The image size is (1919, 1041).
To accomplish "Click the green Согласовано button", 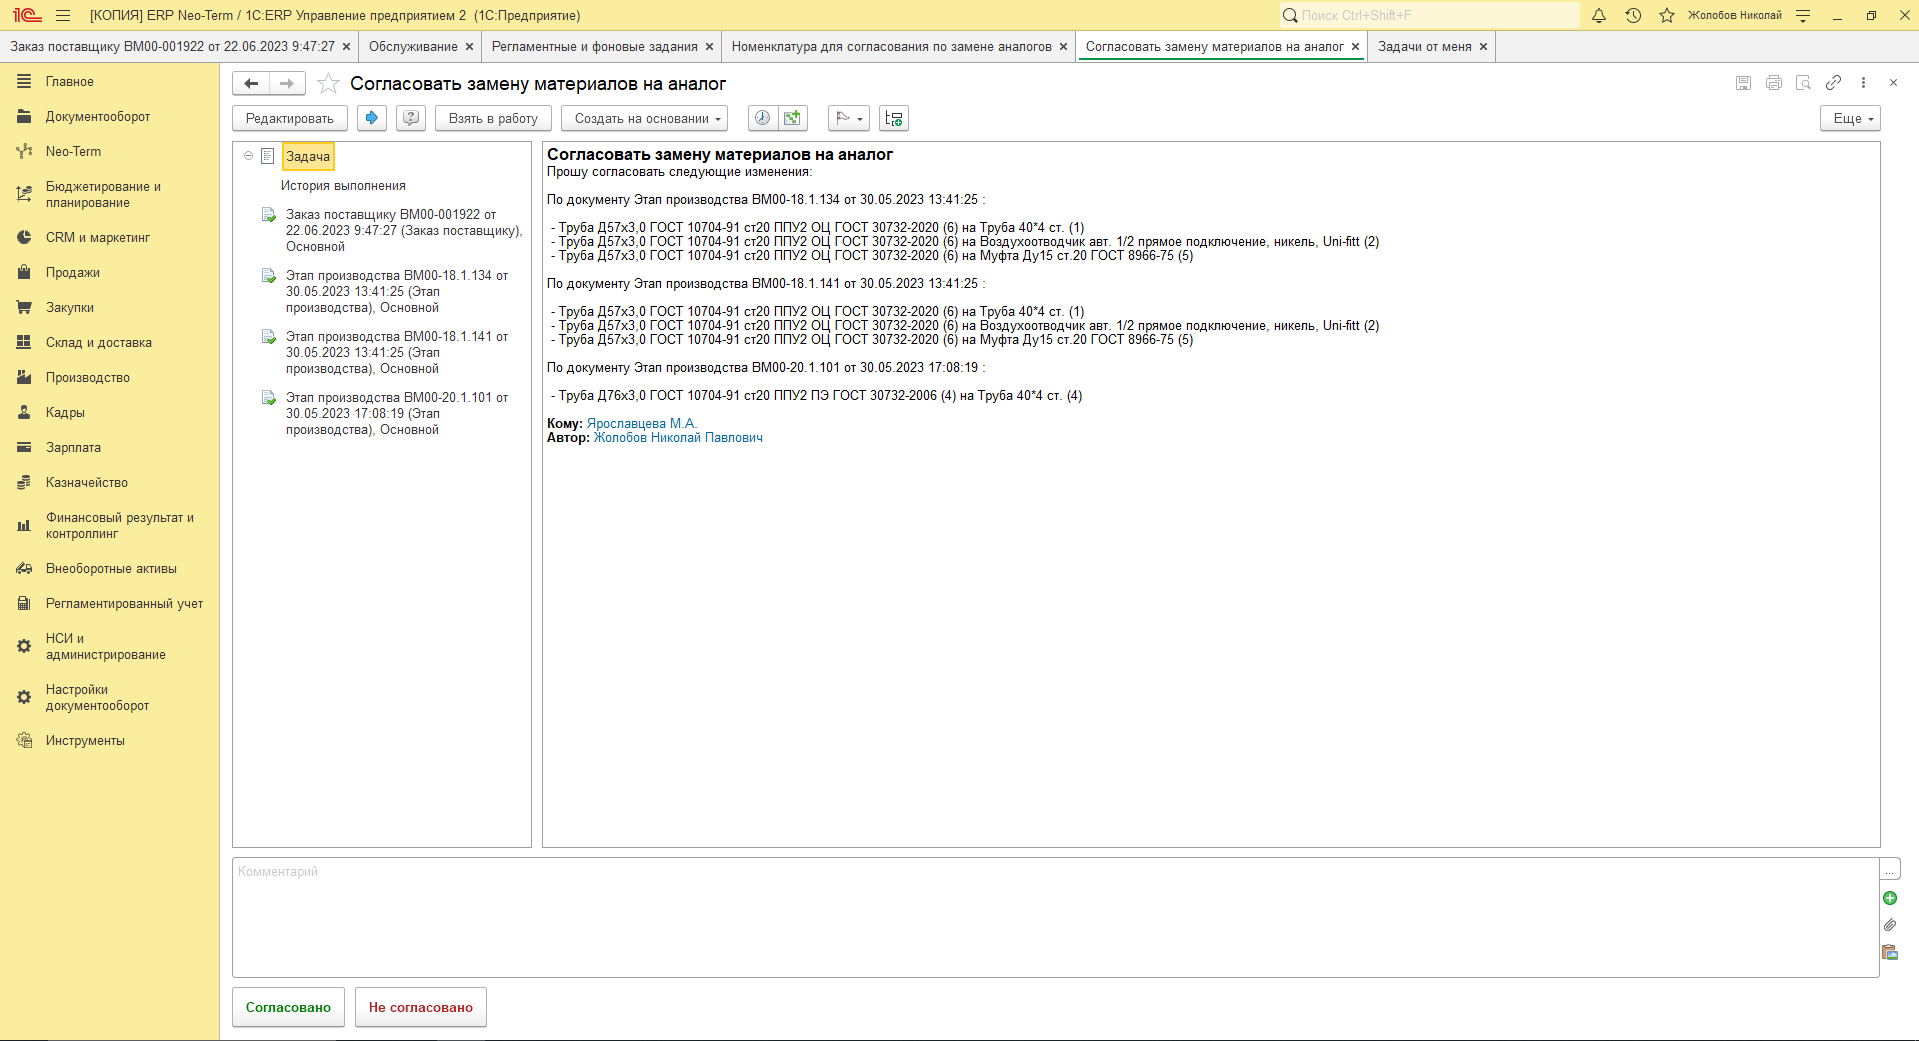I will coord(288,1007).
